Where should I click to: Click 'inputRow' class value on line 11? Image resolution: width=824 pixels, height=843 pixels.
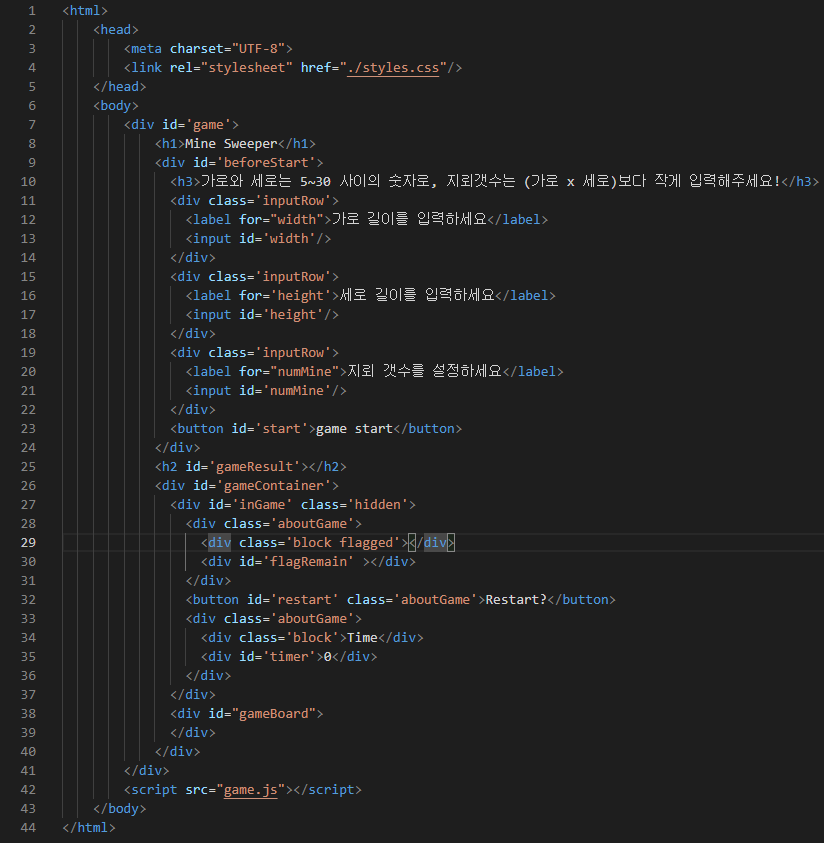293,201
